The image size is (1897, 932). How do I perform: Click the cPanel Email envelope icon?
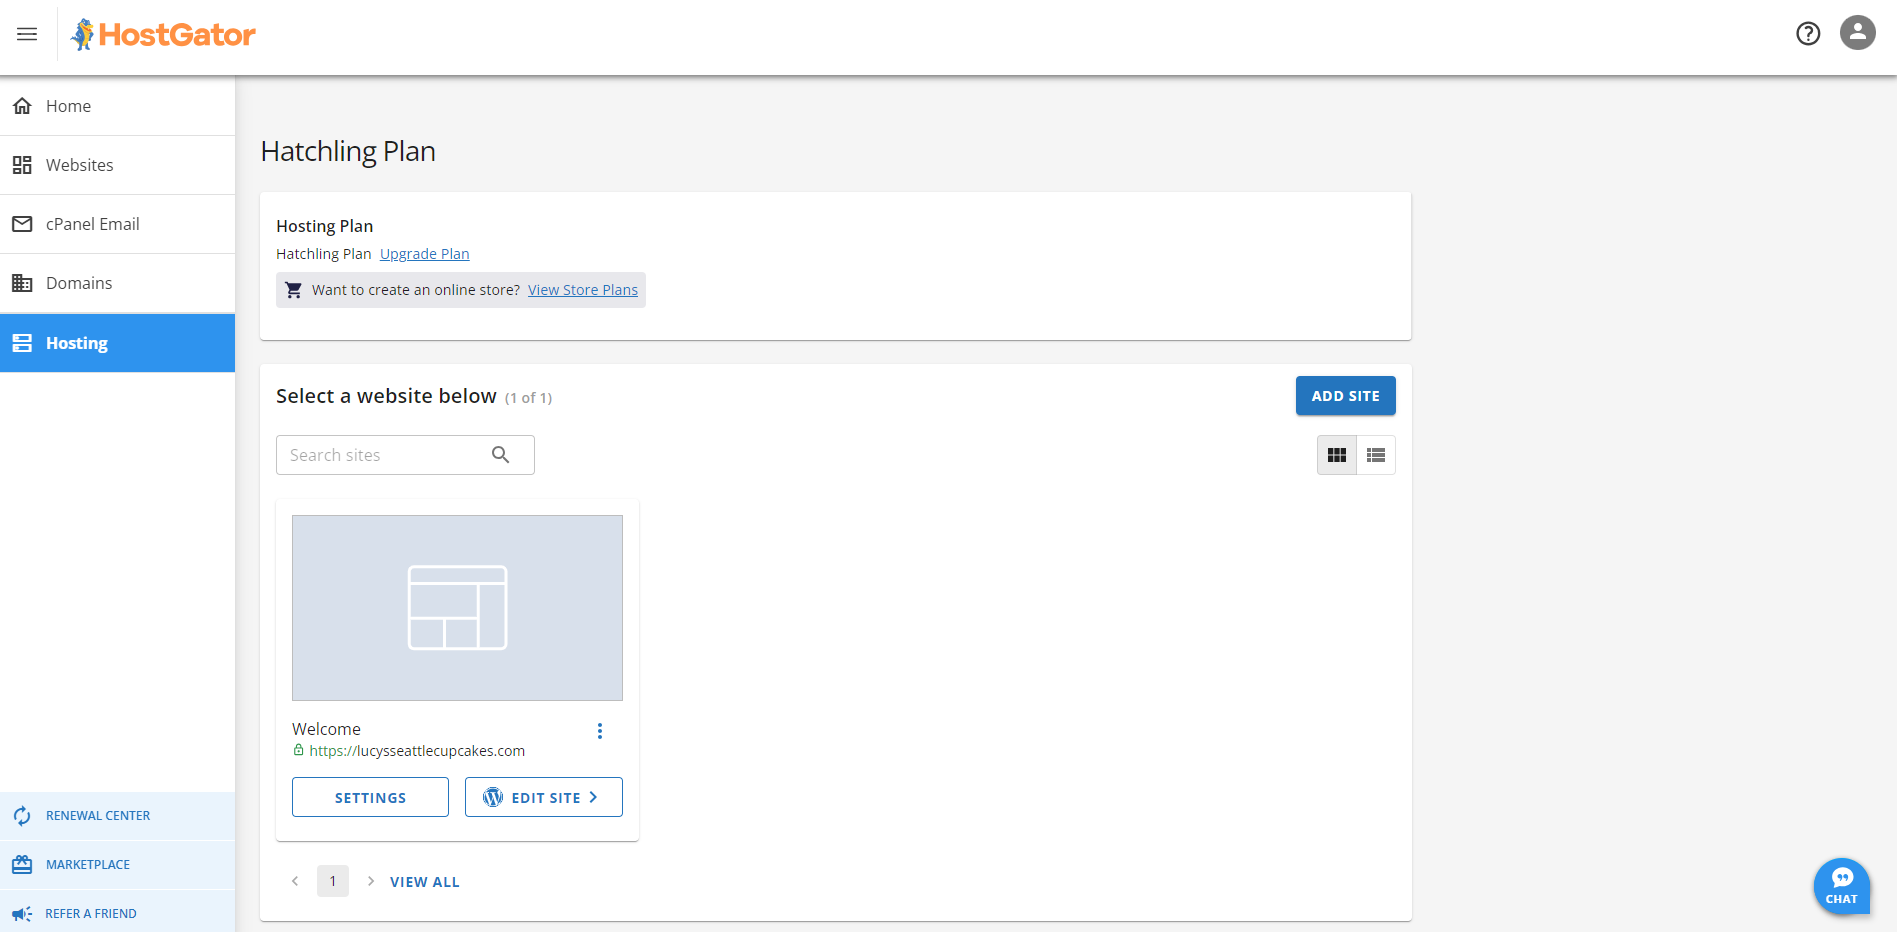click(x=22, y=223)
